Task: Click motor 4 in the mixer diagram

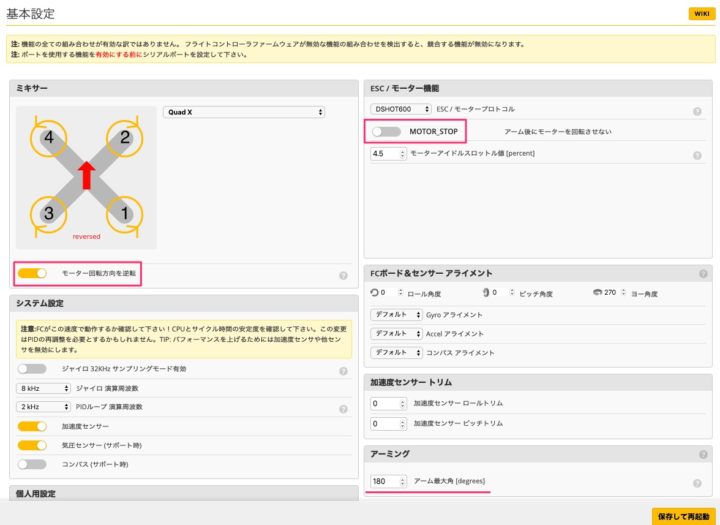Action: [x=47, y=139]
